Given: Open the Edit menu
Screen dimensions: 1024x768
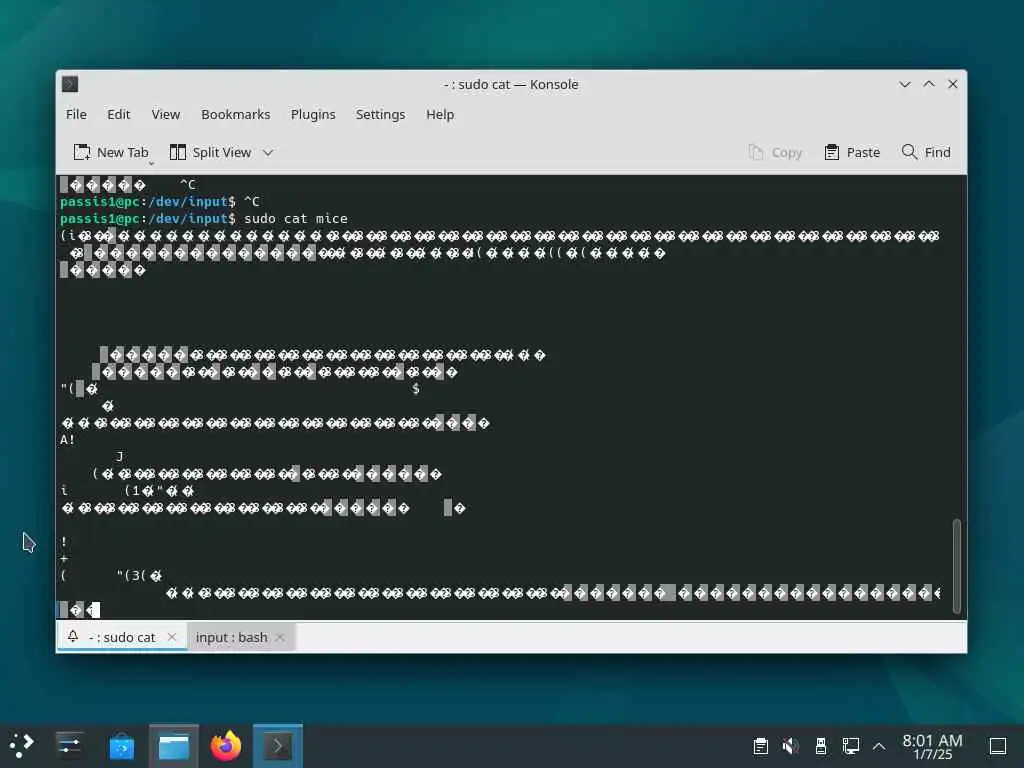Looking at the screenshot, I should pos(118,114).
